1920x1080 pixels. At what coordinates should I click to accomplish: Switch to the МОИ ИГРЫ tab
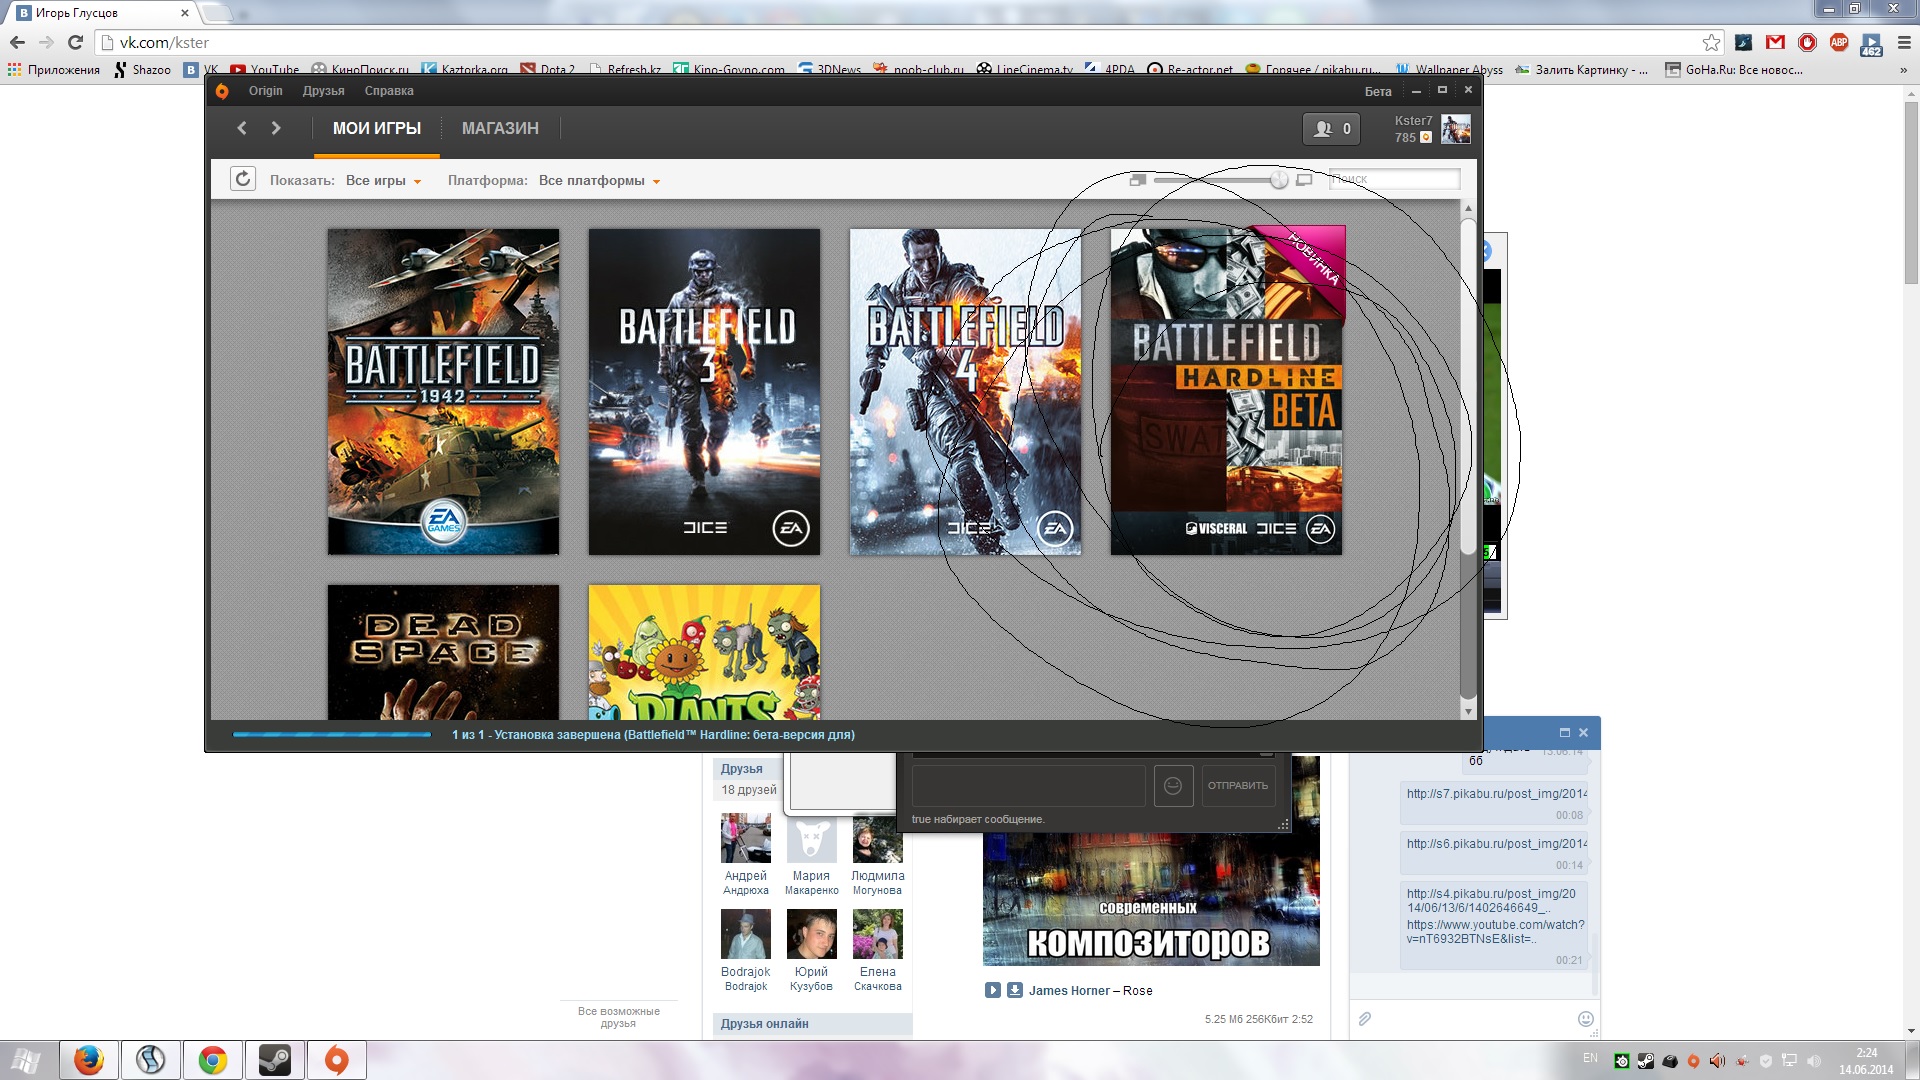(x=377, y=128)
